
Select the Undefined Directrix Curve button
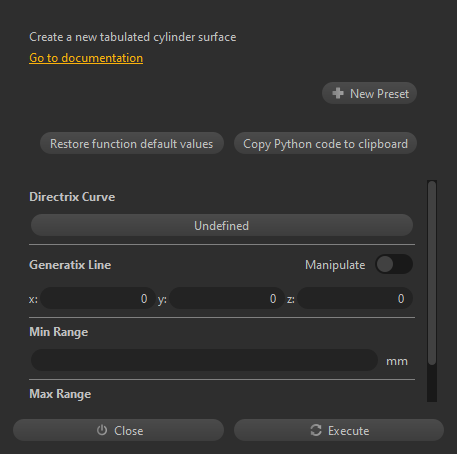tap(222, 226)
